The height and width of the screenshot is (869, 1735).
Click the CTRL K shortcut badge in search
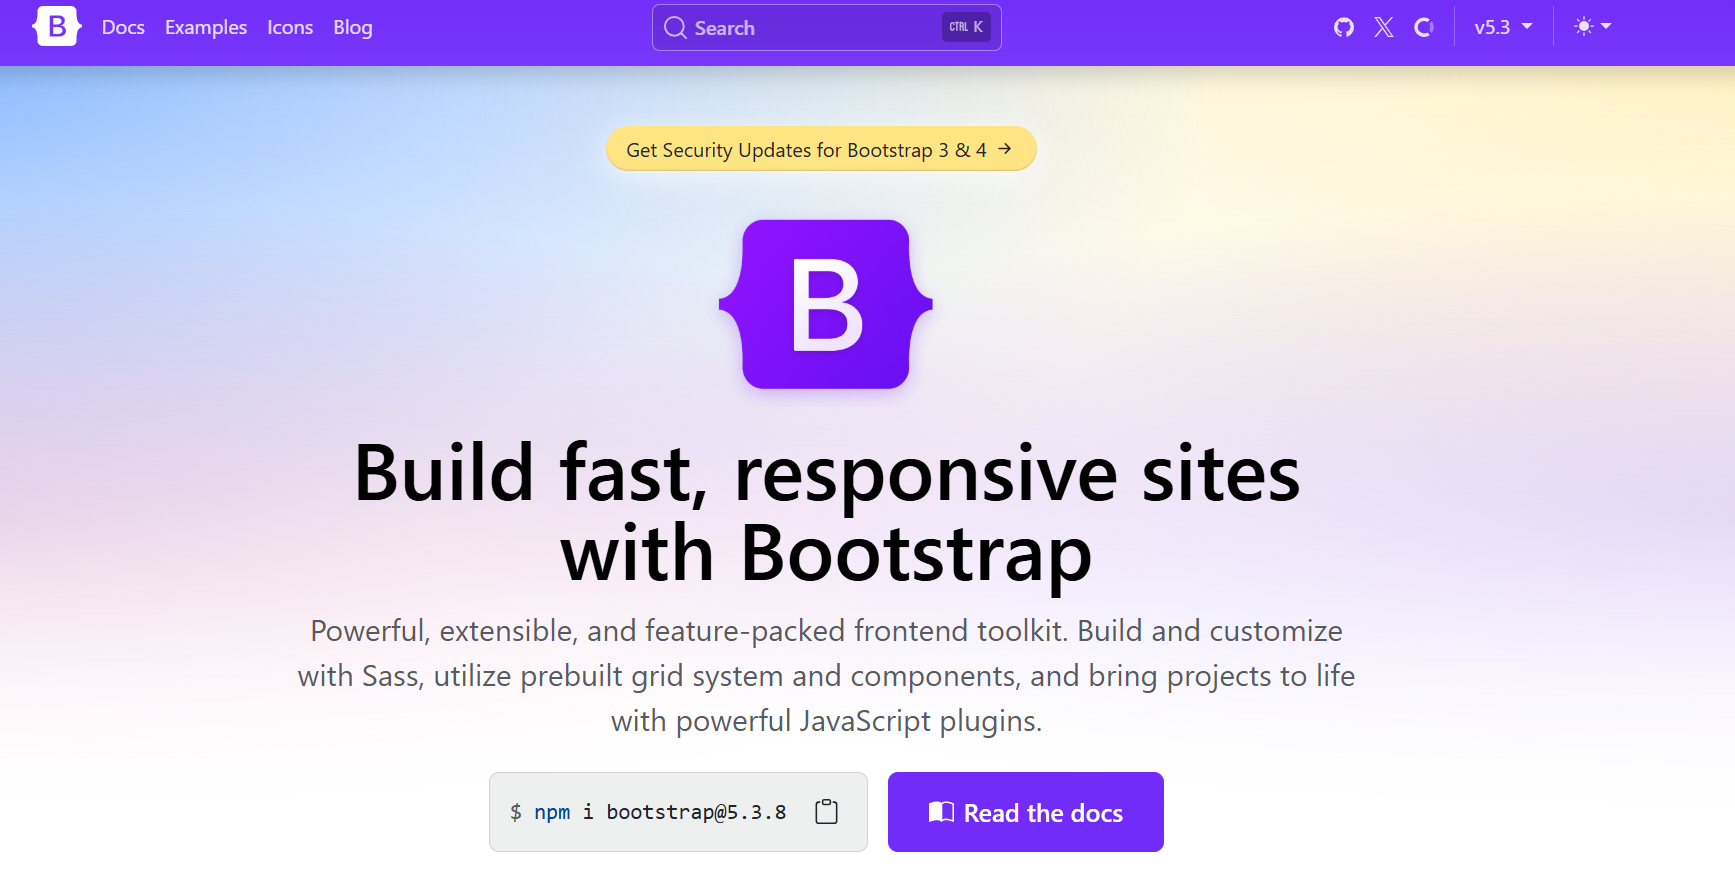[x=966, y=27]
